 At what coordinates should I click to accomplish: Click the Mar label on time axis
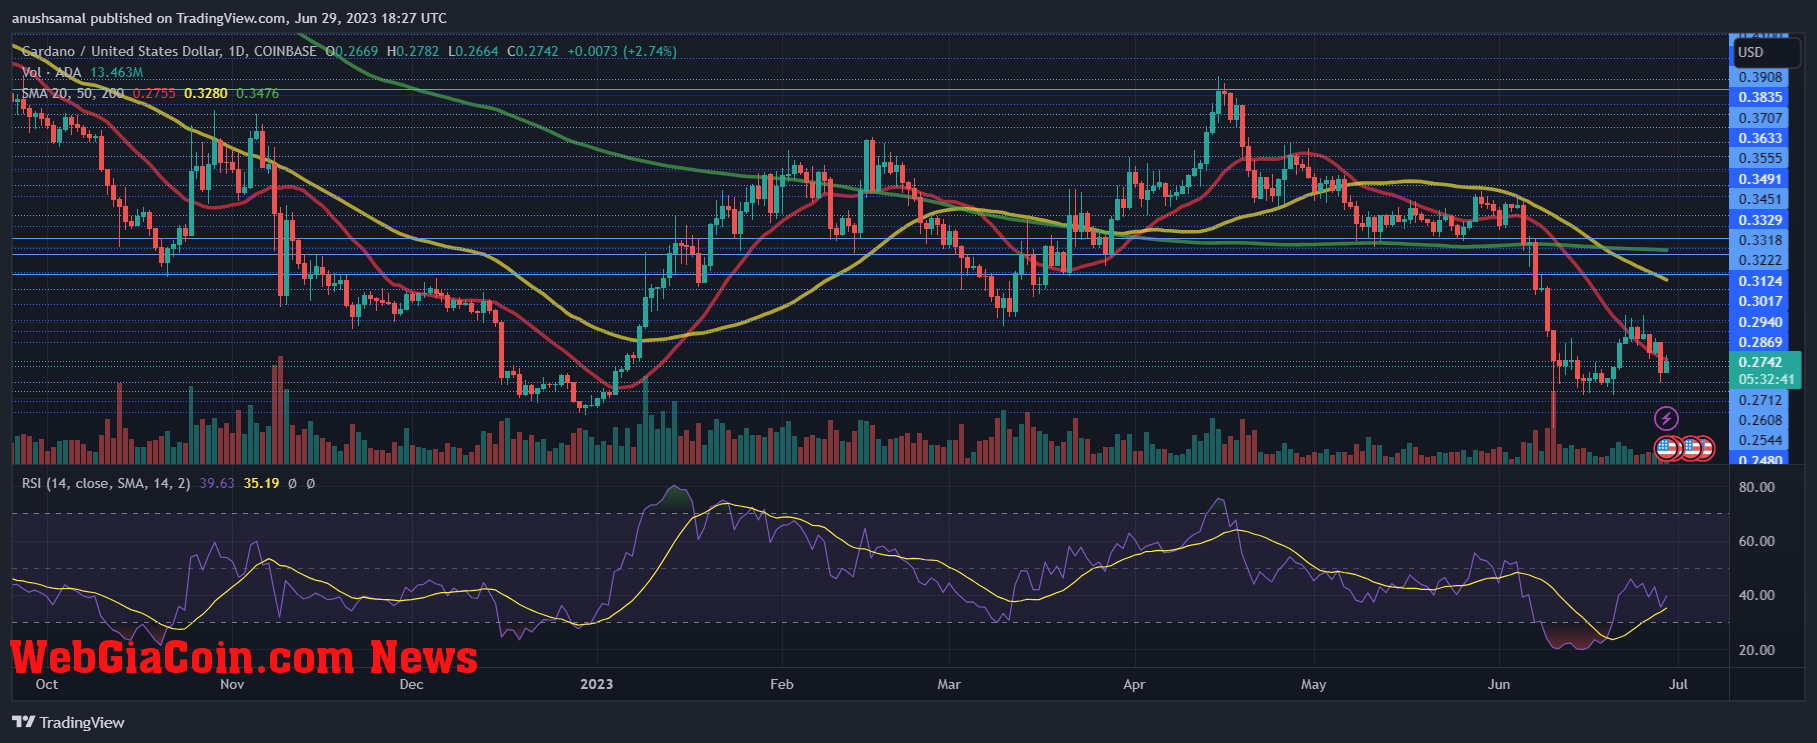[x=949, y=684]
